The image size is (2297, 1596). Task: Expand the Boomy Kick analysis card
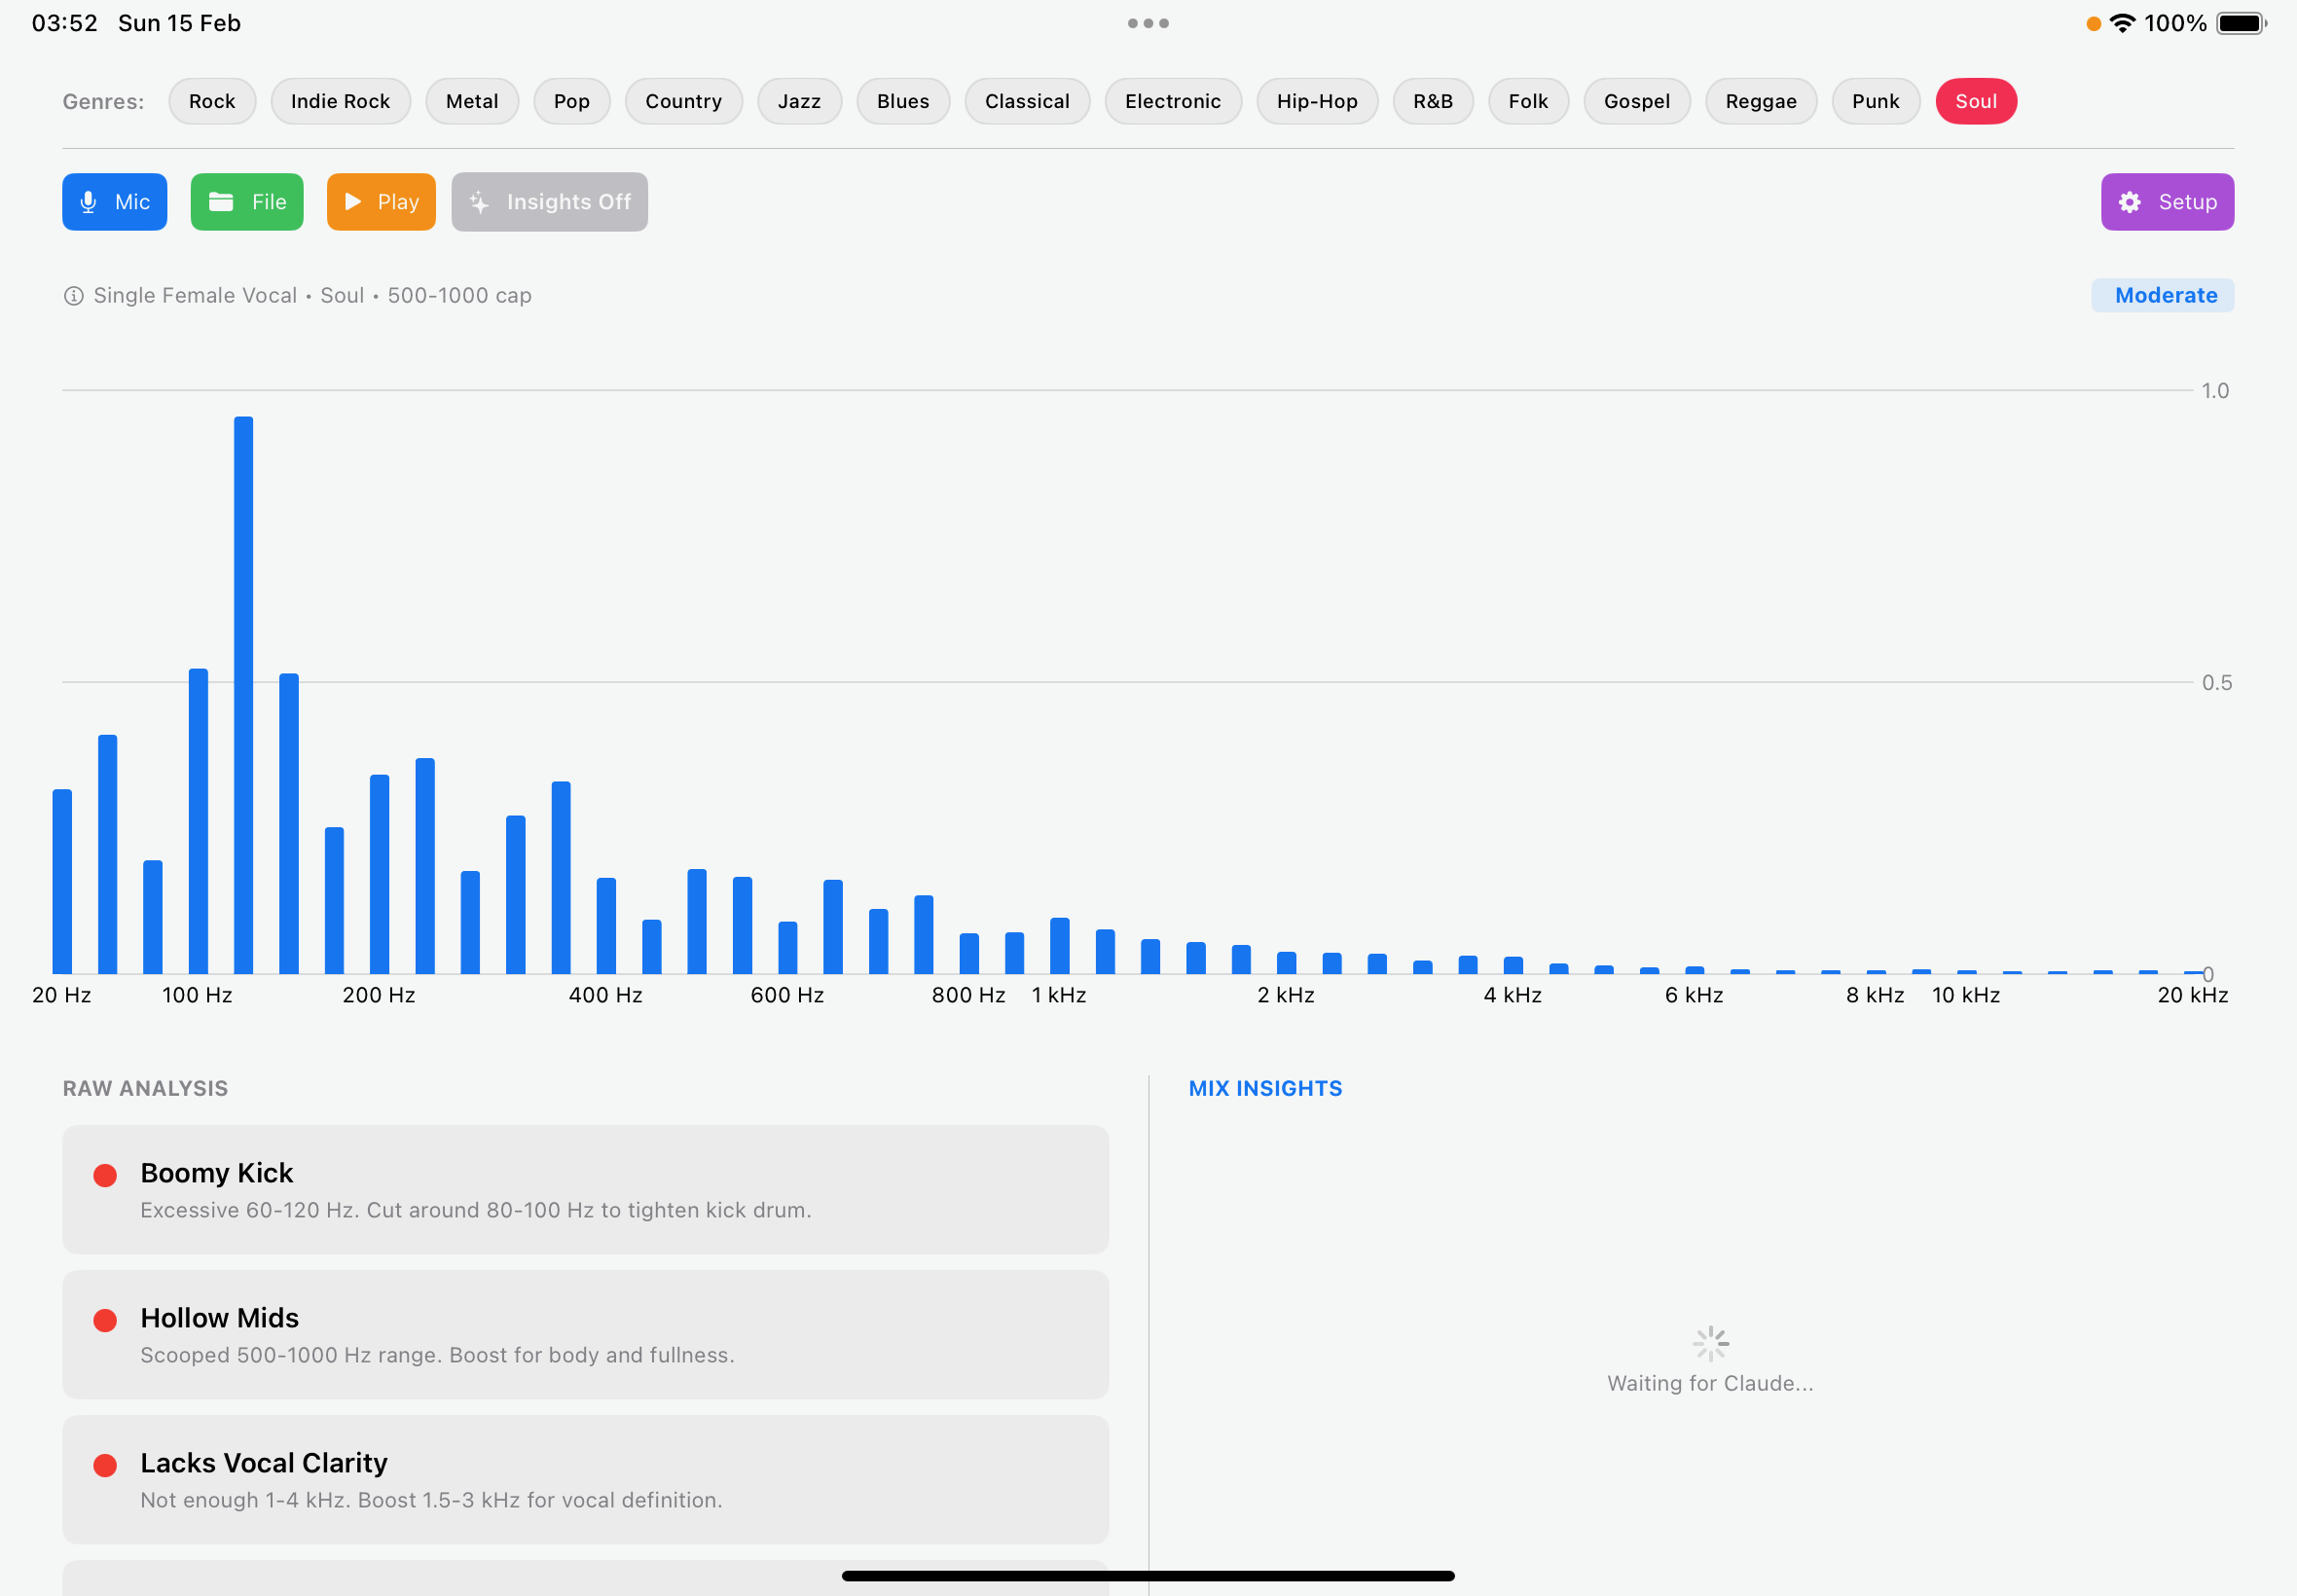click(585, 1189)
